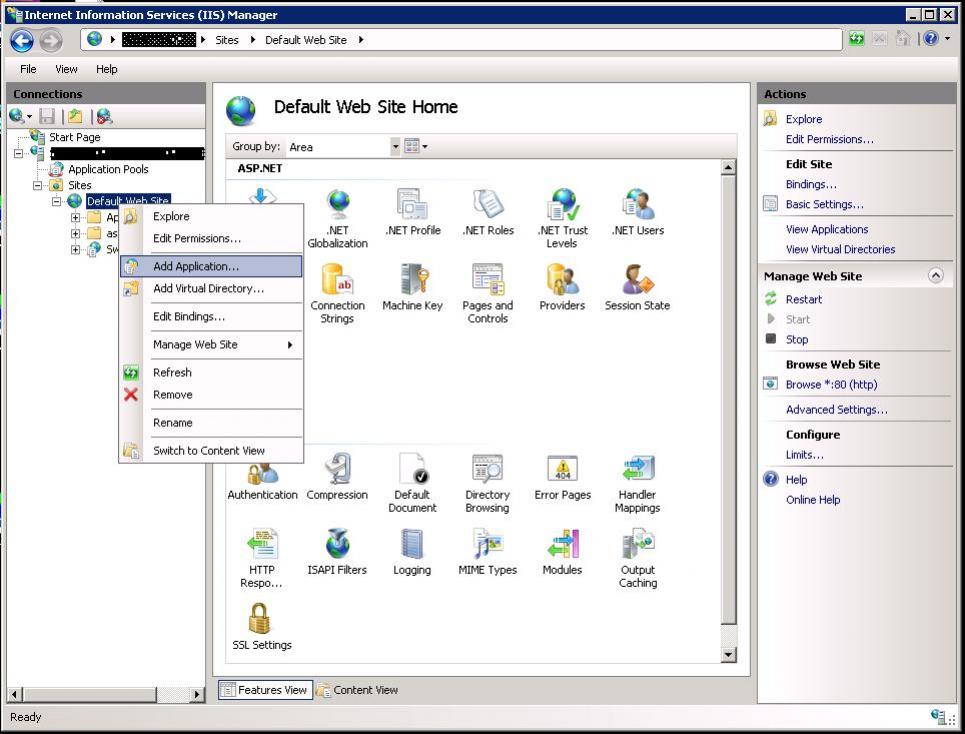
Task: Click the Basic Settings link
Action: pyautogui.click(x=824, y=204)
